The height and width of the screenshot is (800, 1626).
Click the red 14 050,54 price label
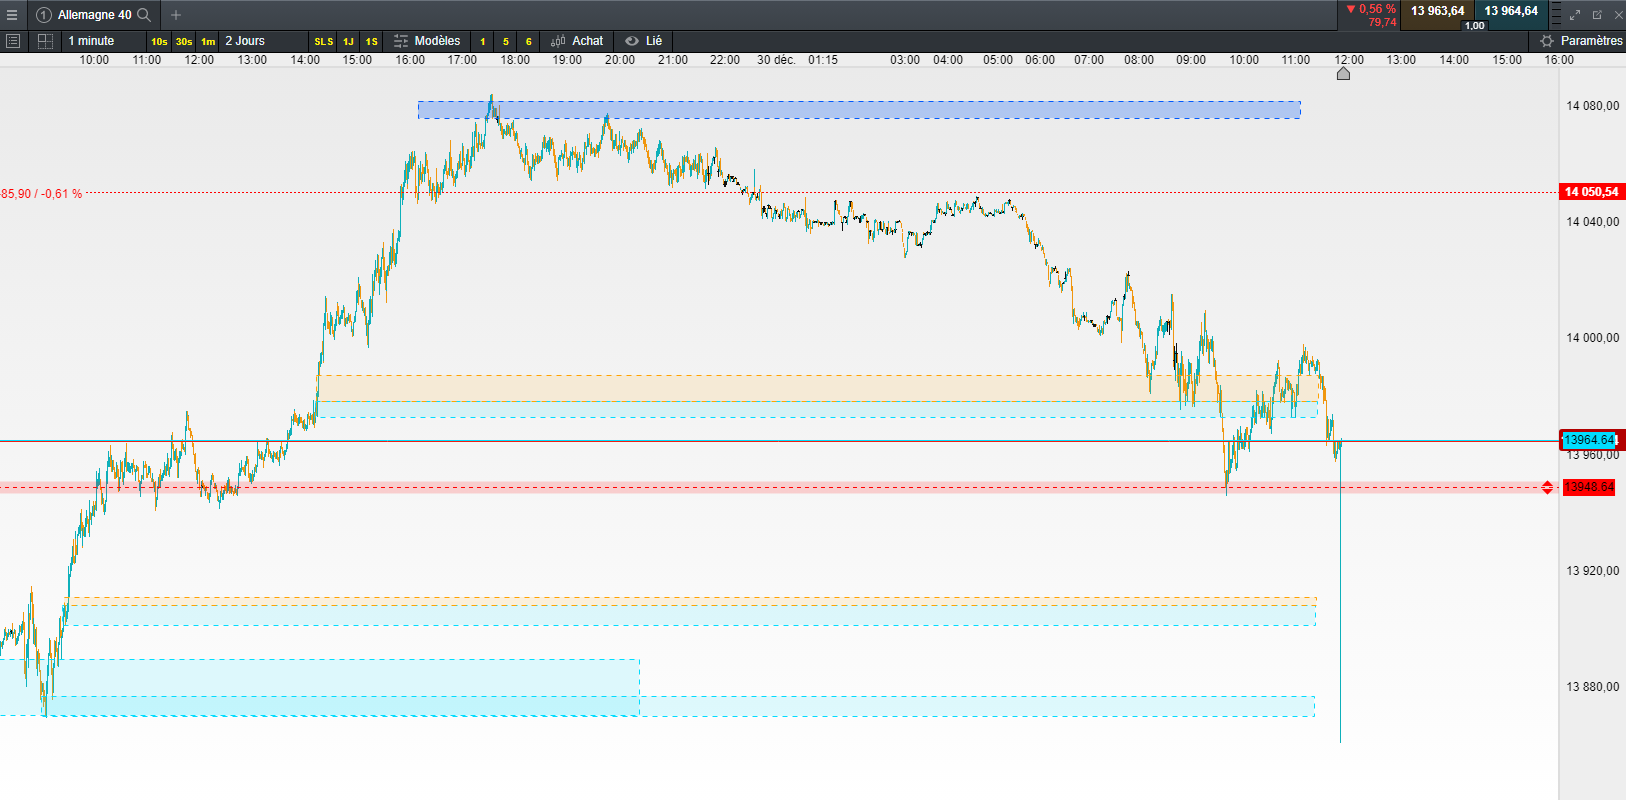(x=1592, y=192)
